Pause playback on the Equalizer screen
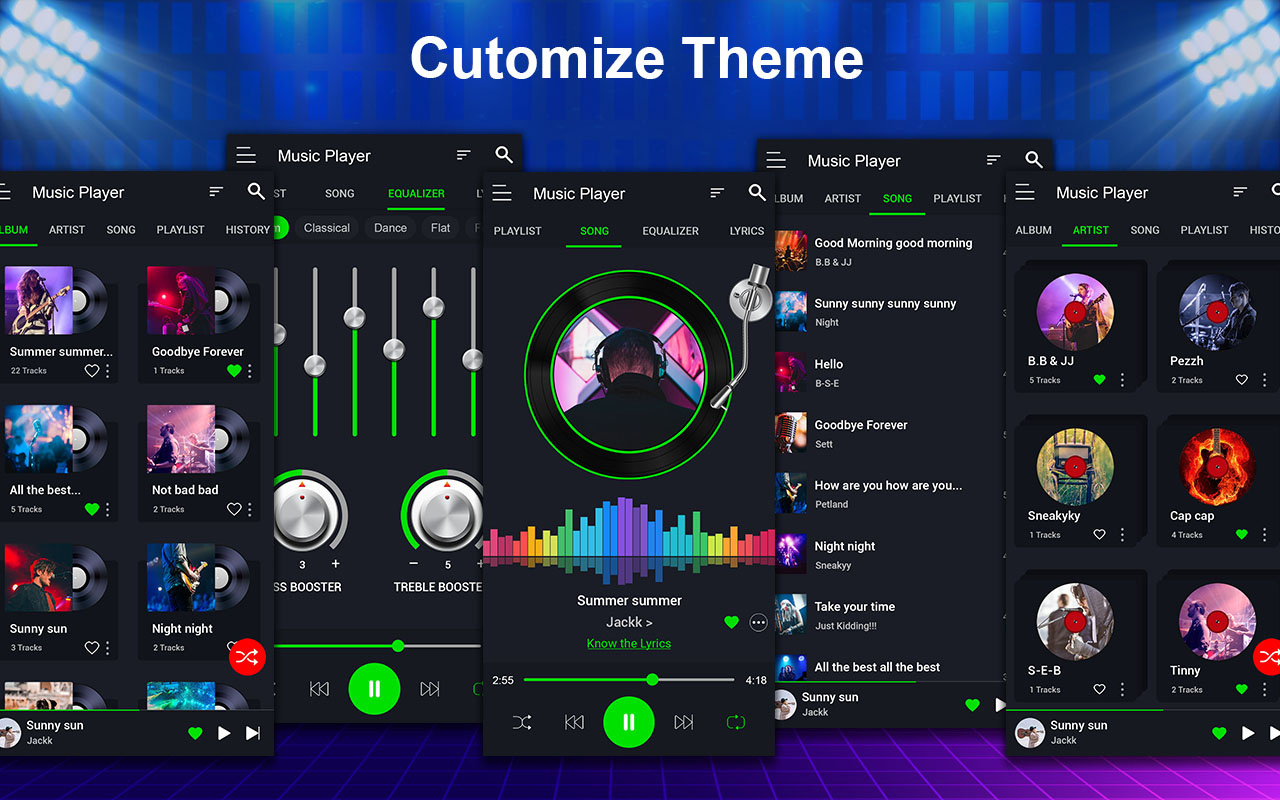Viewport: 1280px width, 800px height. point(374,689)
